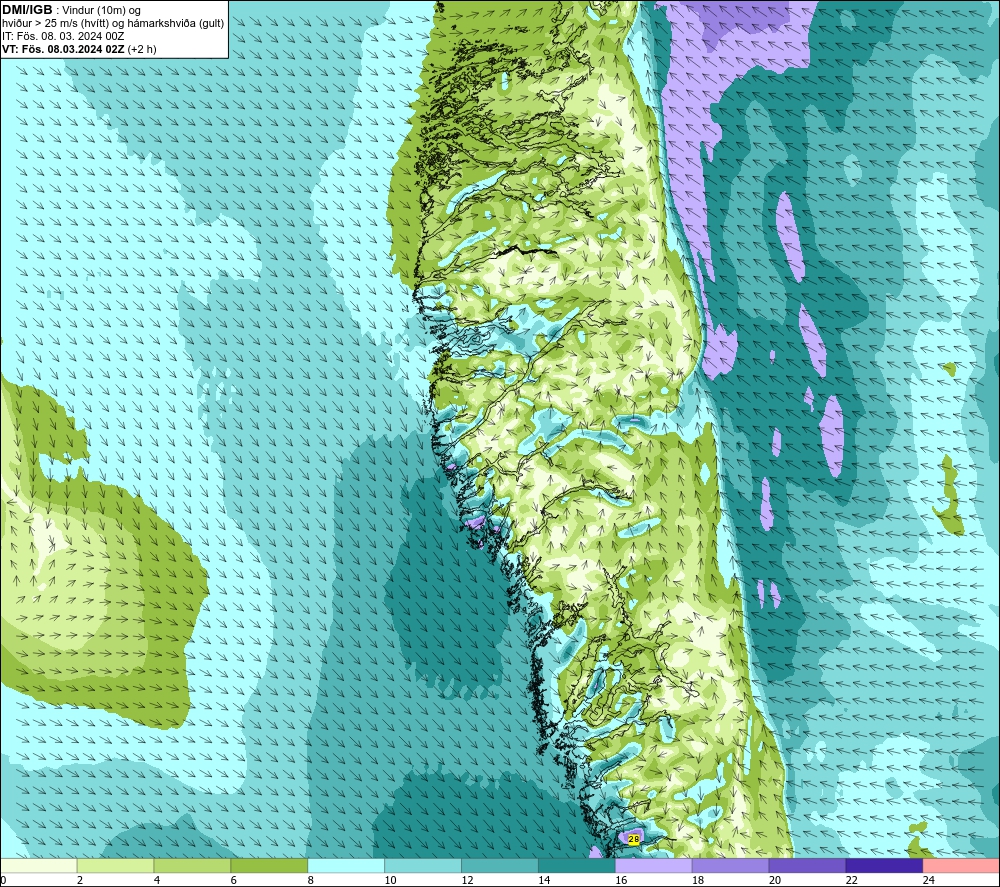This screenshot has height=887, width=1000.
Task: Select the 0–2 m/s pale legend swatch
Action: [39, 866]
